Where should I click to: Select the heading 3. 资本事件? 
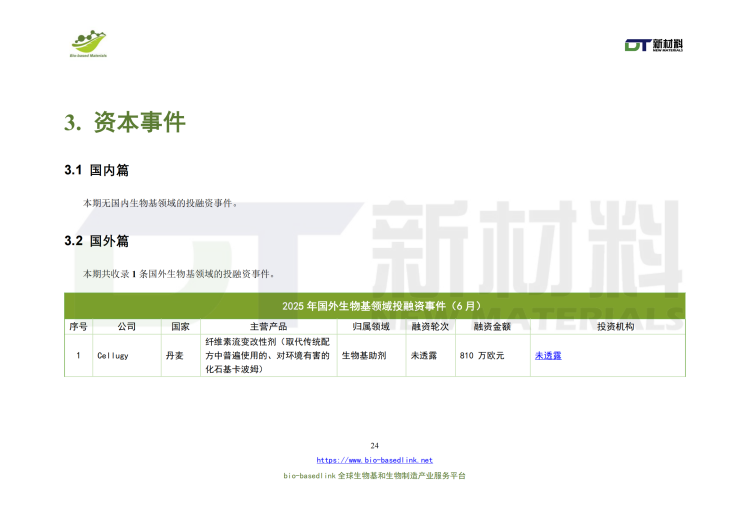[125, 123]
